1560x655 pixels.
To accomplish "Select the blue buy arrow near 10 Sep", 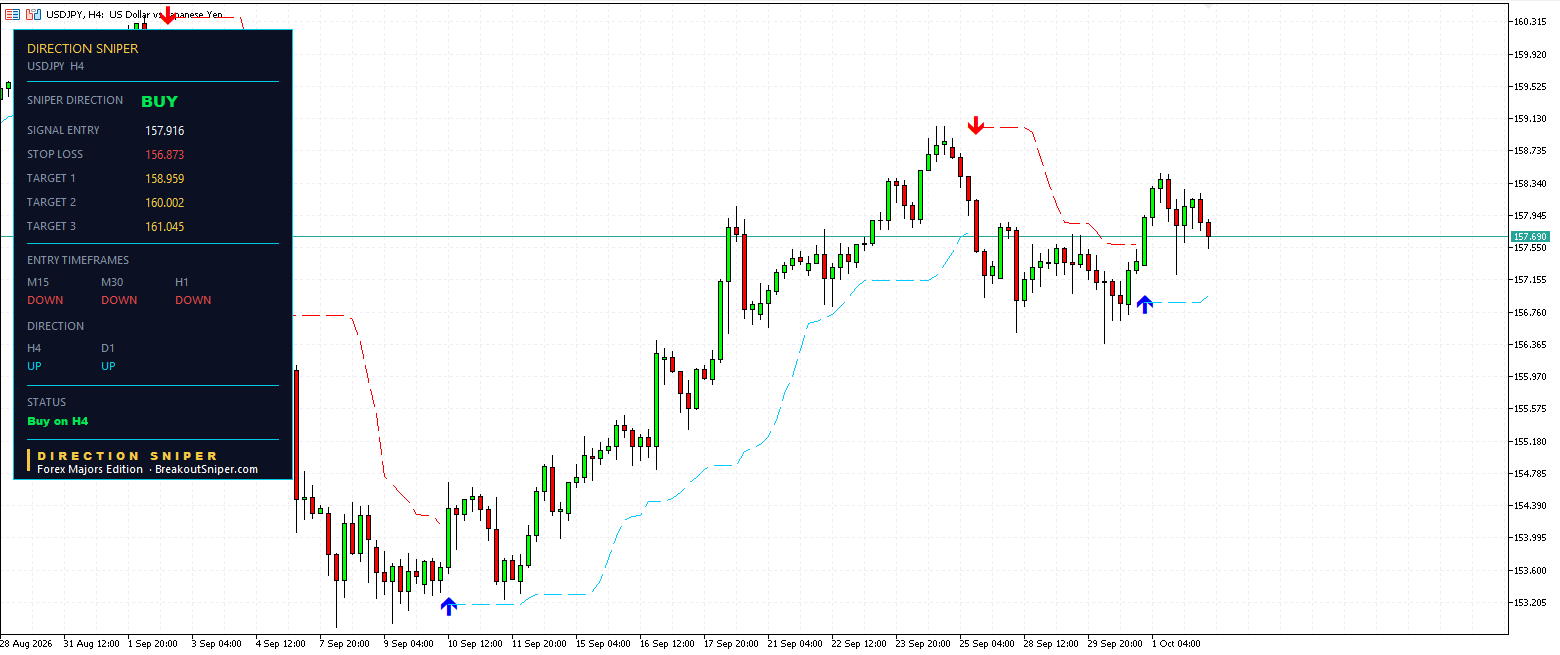I will [449, 605].
